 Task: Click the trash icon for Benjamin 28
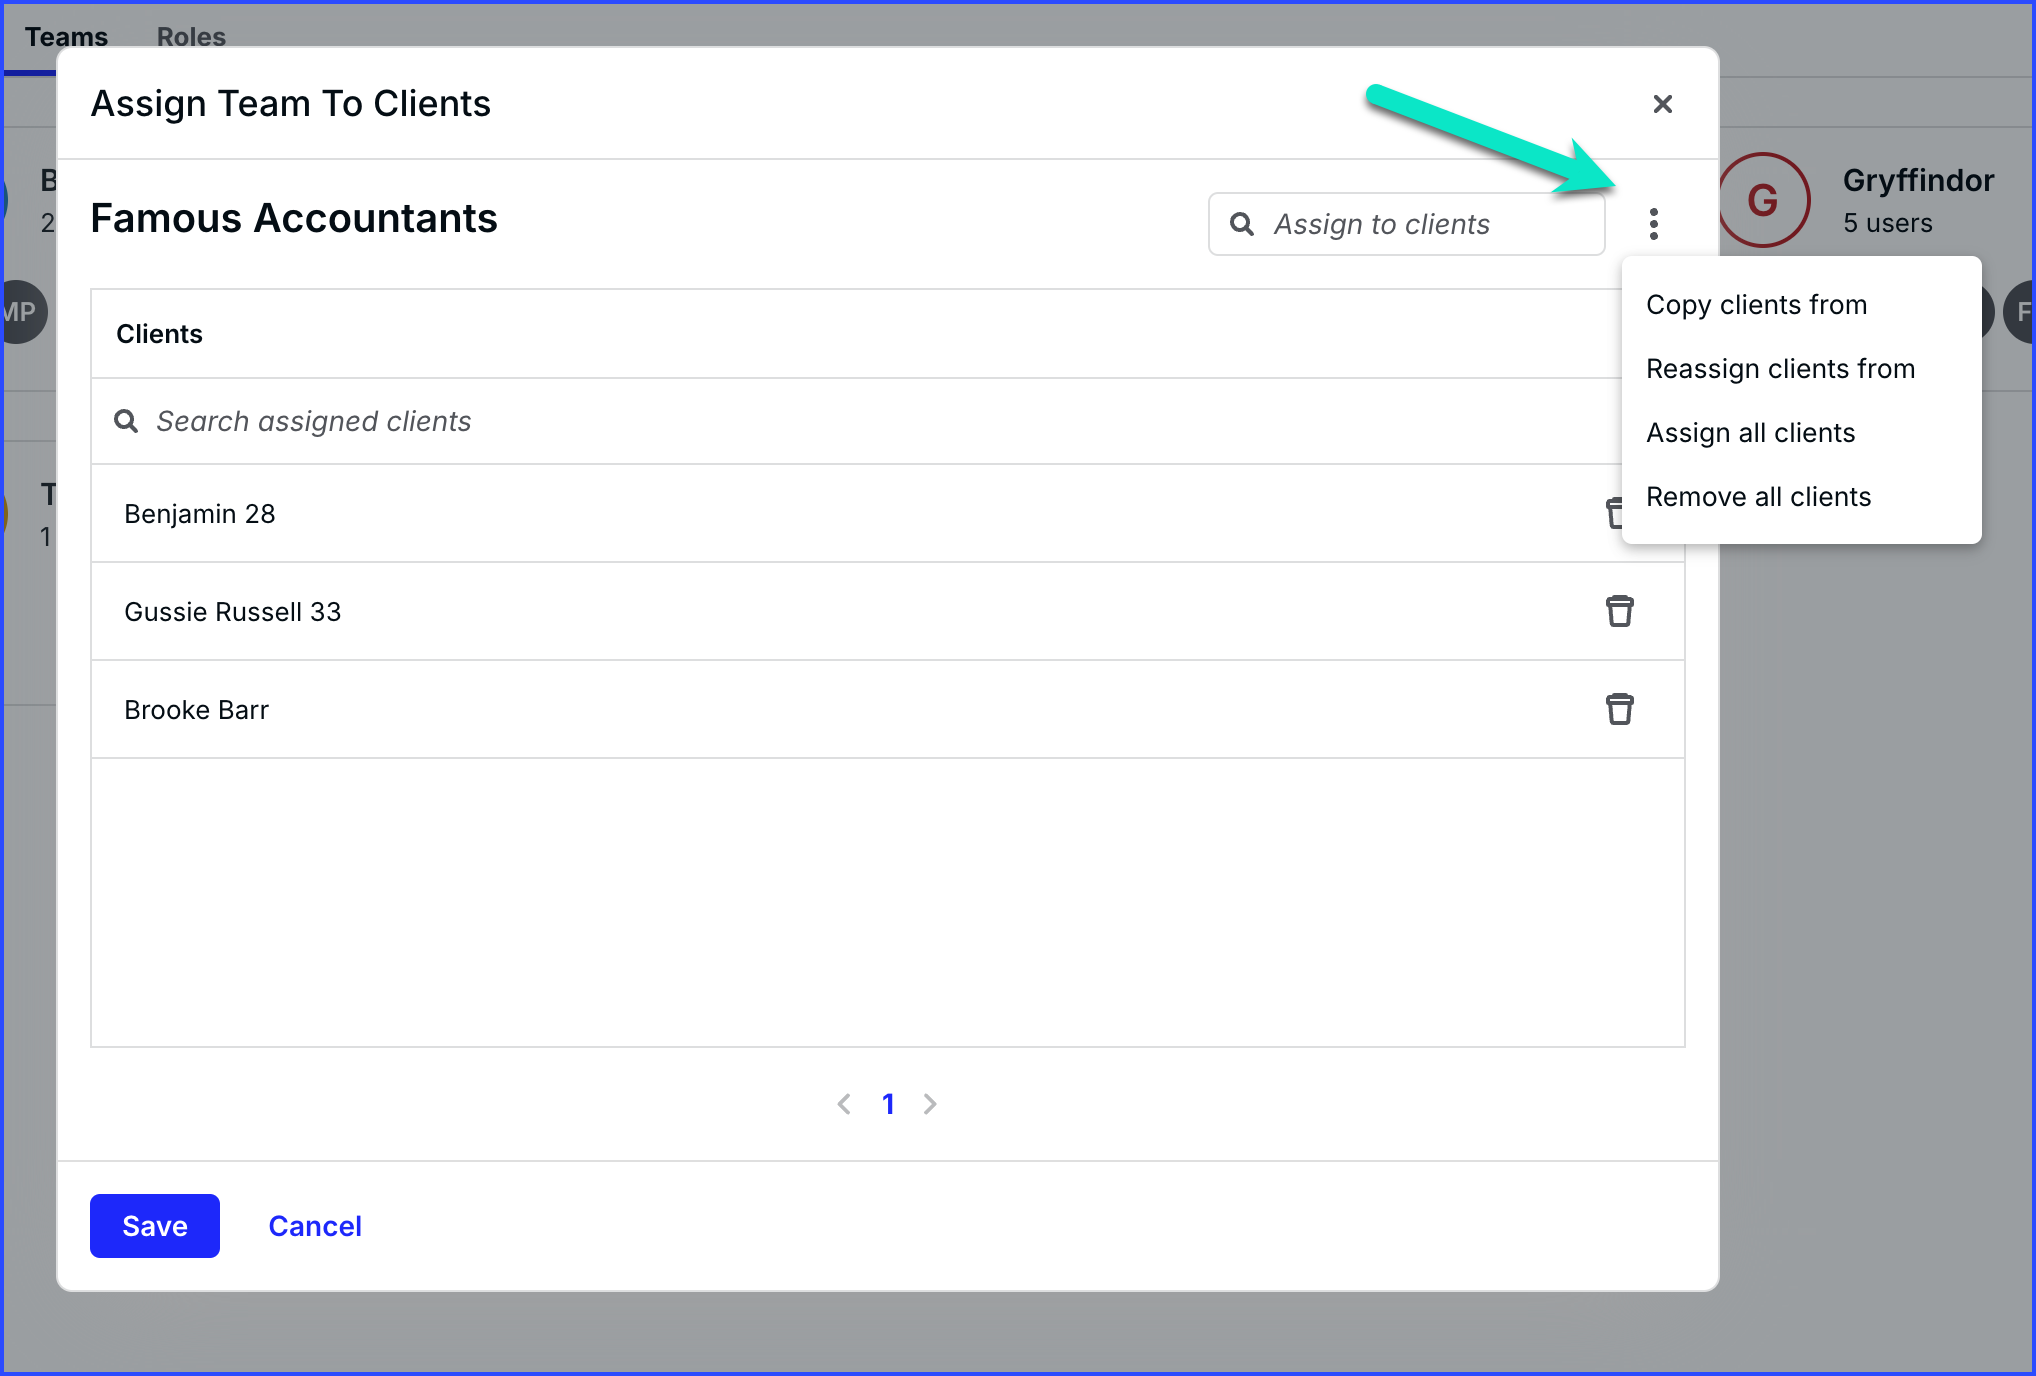click(x=1612, y=513)
